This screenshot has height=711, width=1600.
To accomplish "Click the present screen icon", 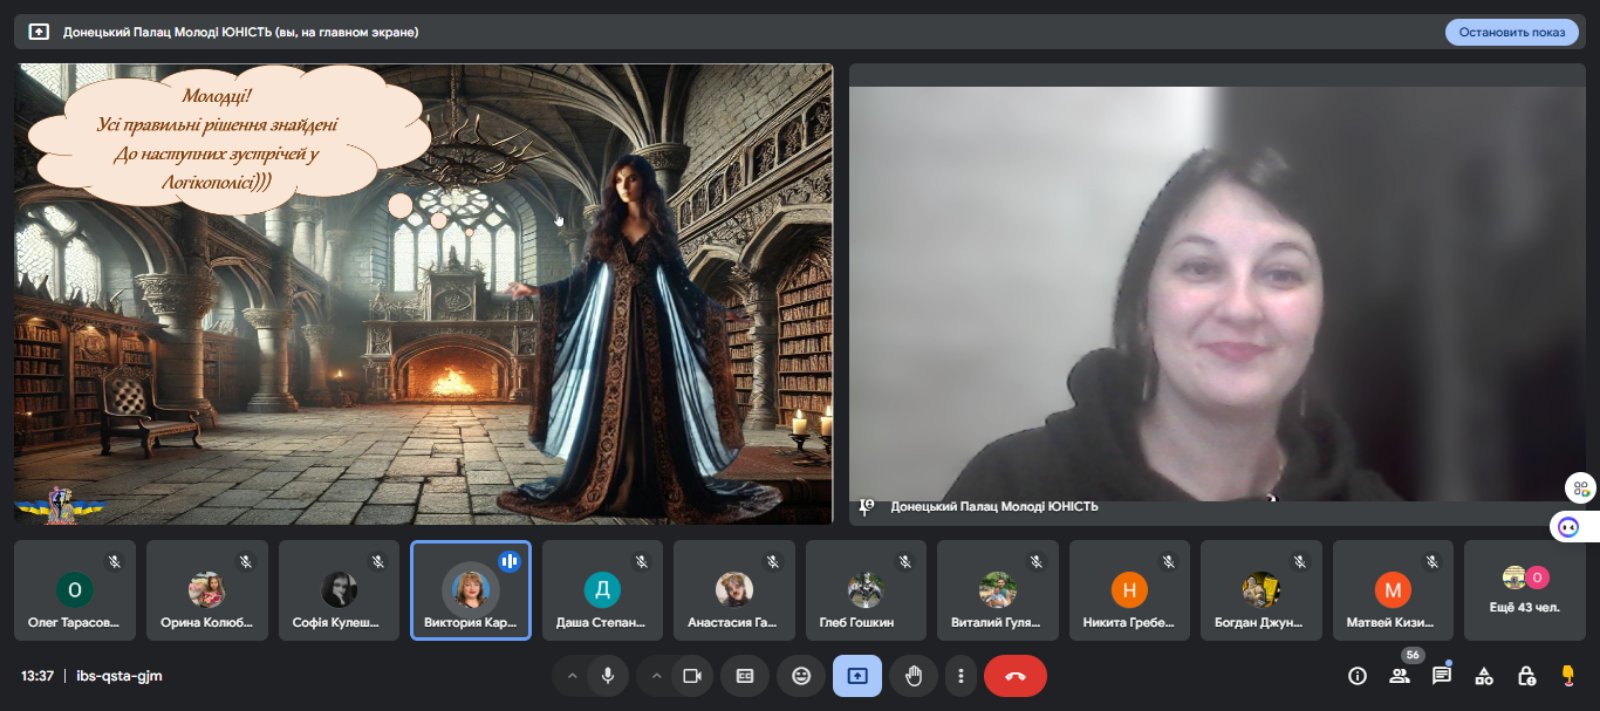I will pos(857,676).
